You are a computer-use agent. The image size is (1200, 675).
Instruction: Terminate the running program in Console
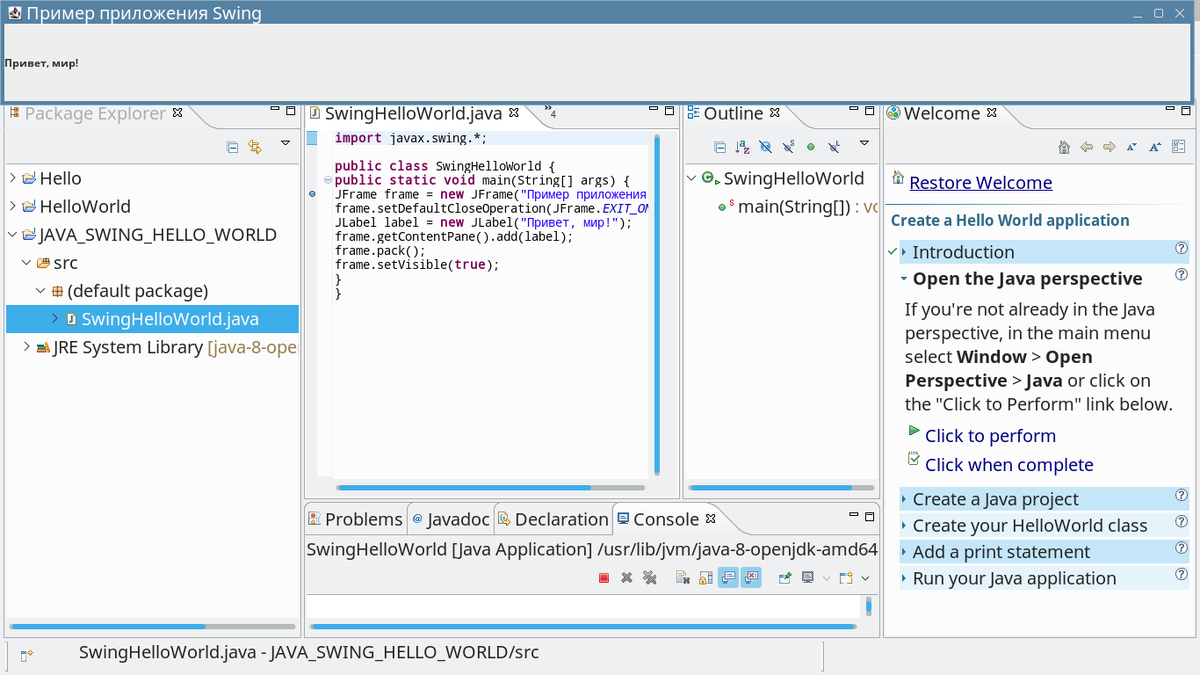604,578
